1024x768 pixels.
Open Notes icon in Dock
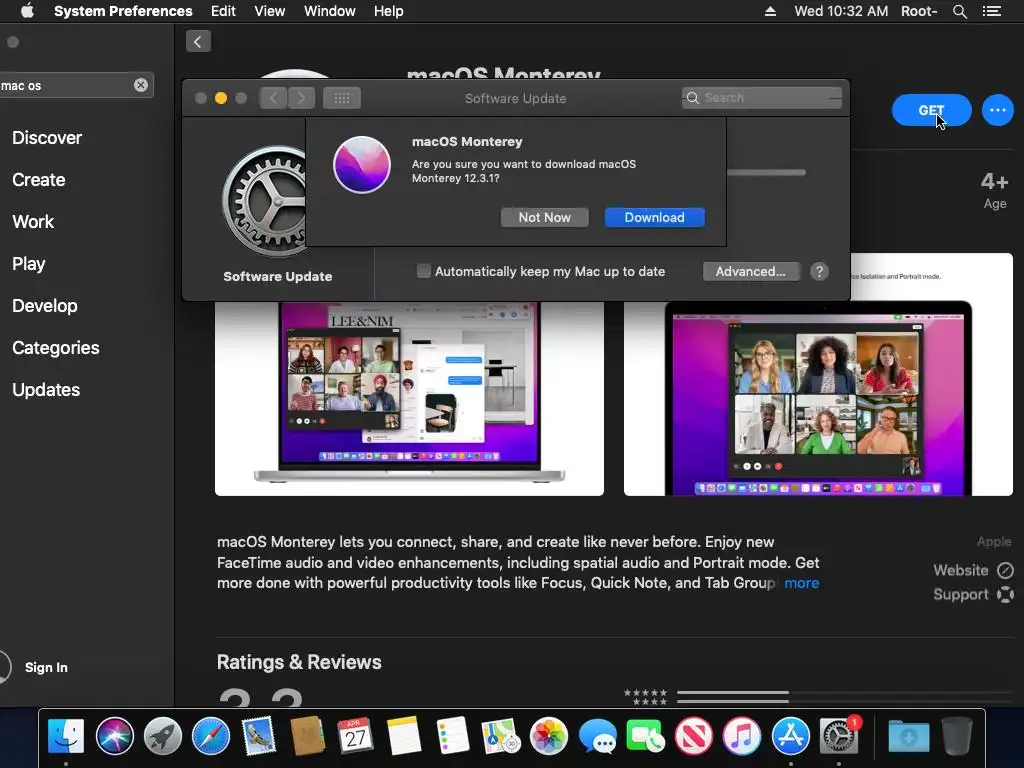tap(404, 735)
